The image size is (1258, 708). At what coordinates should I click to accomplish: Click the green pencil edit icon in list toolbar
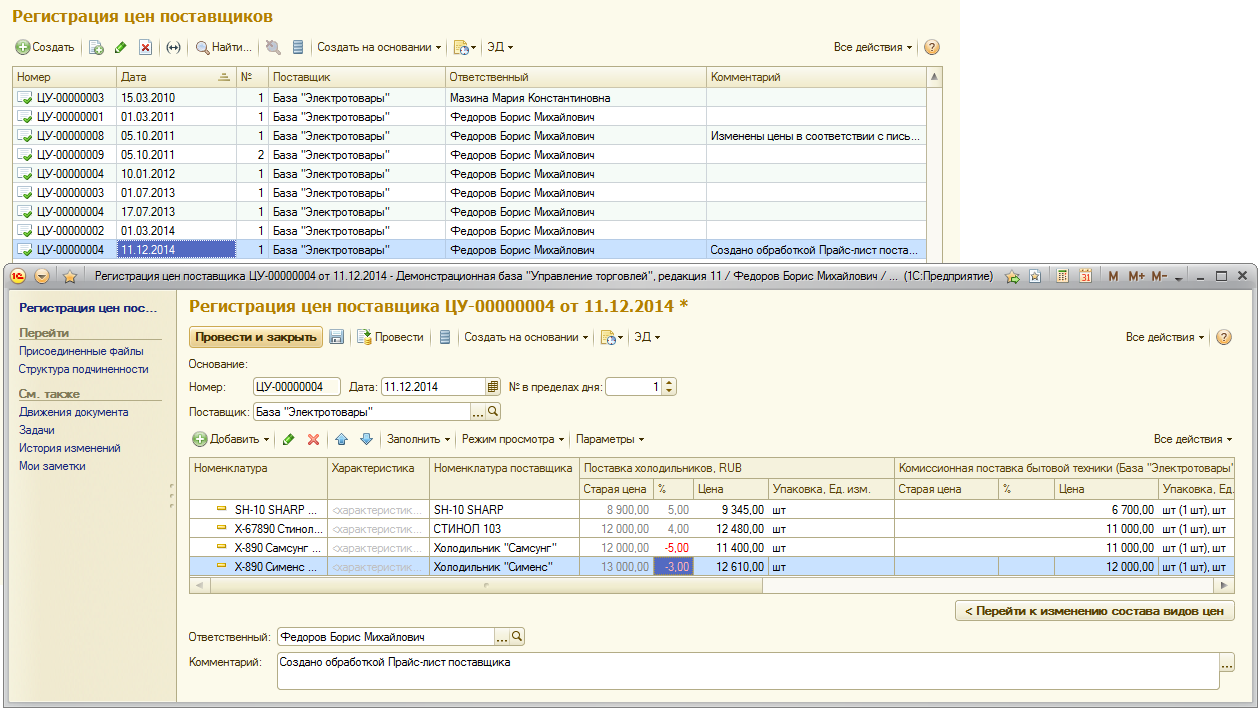pyautogui.click(x=121, y=47)
